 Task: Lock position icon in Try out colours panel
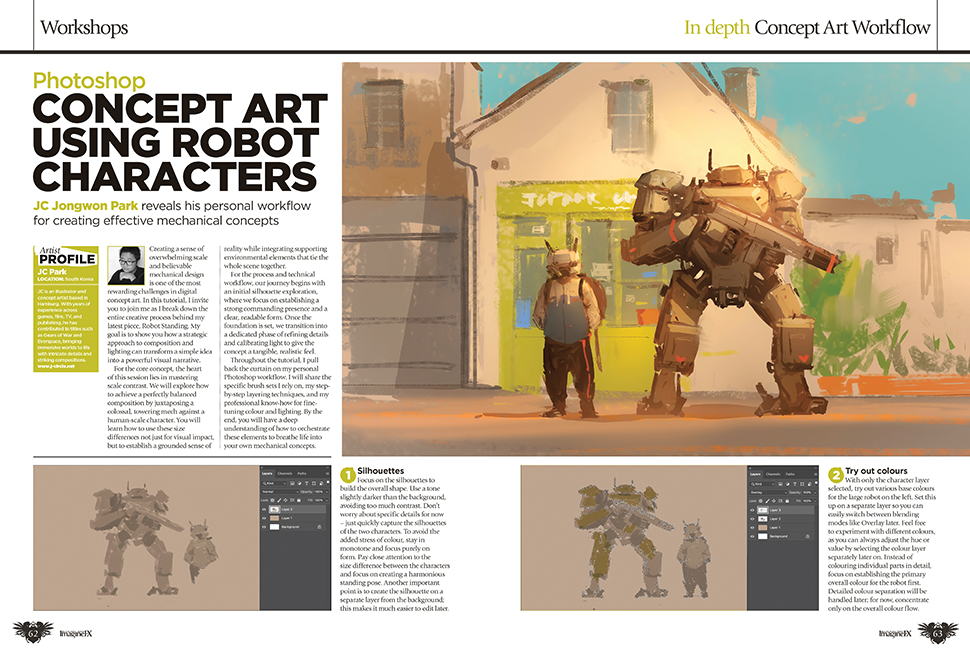coord(774,501)
